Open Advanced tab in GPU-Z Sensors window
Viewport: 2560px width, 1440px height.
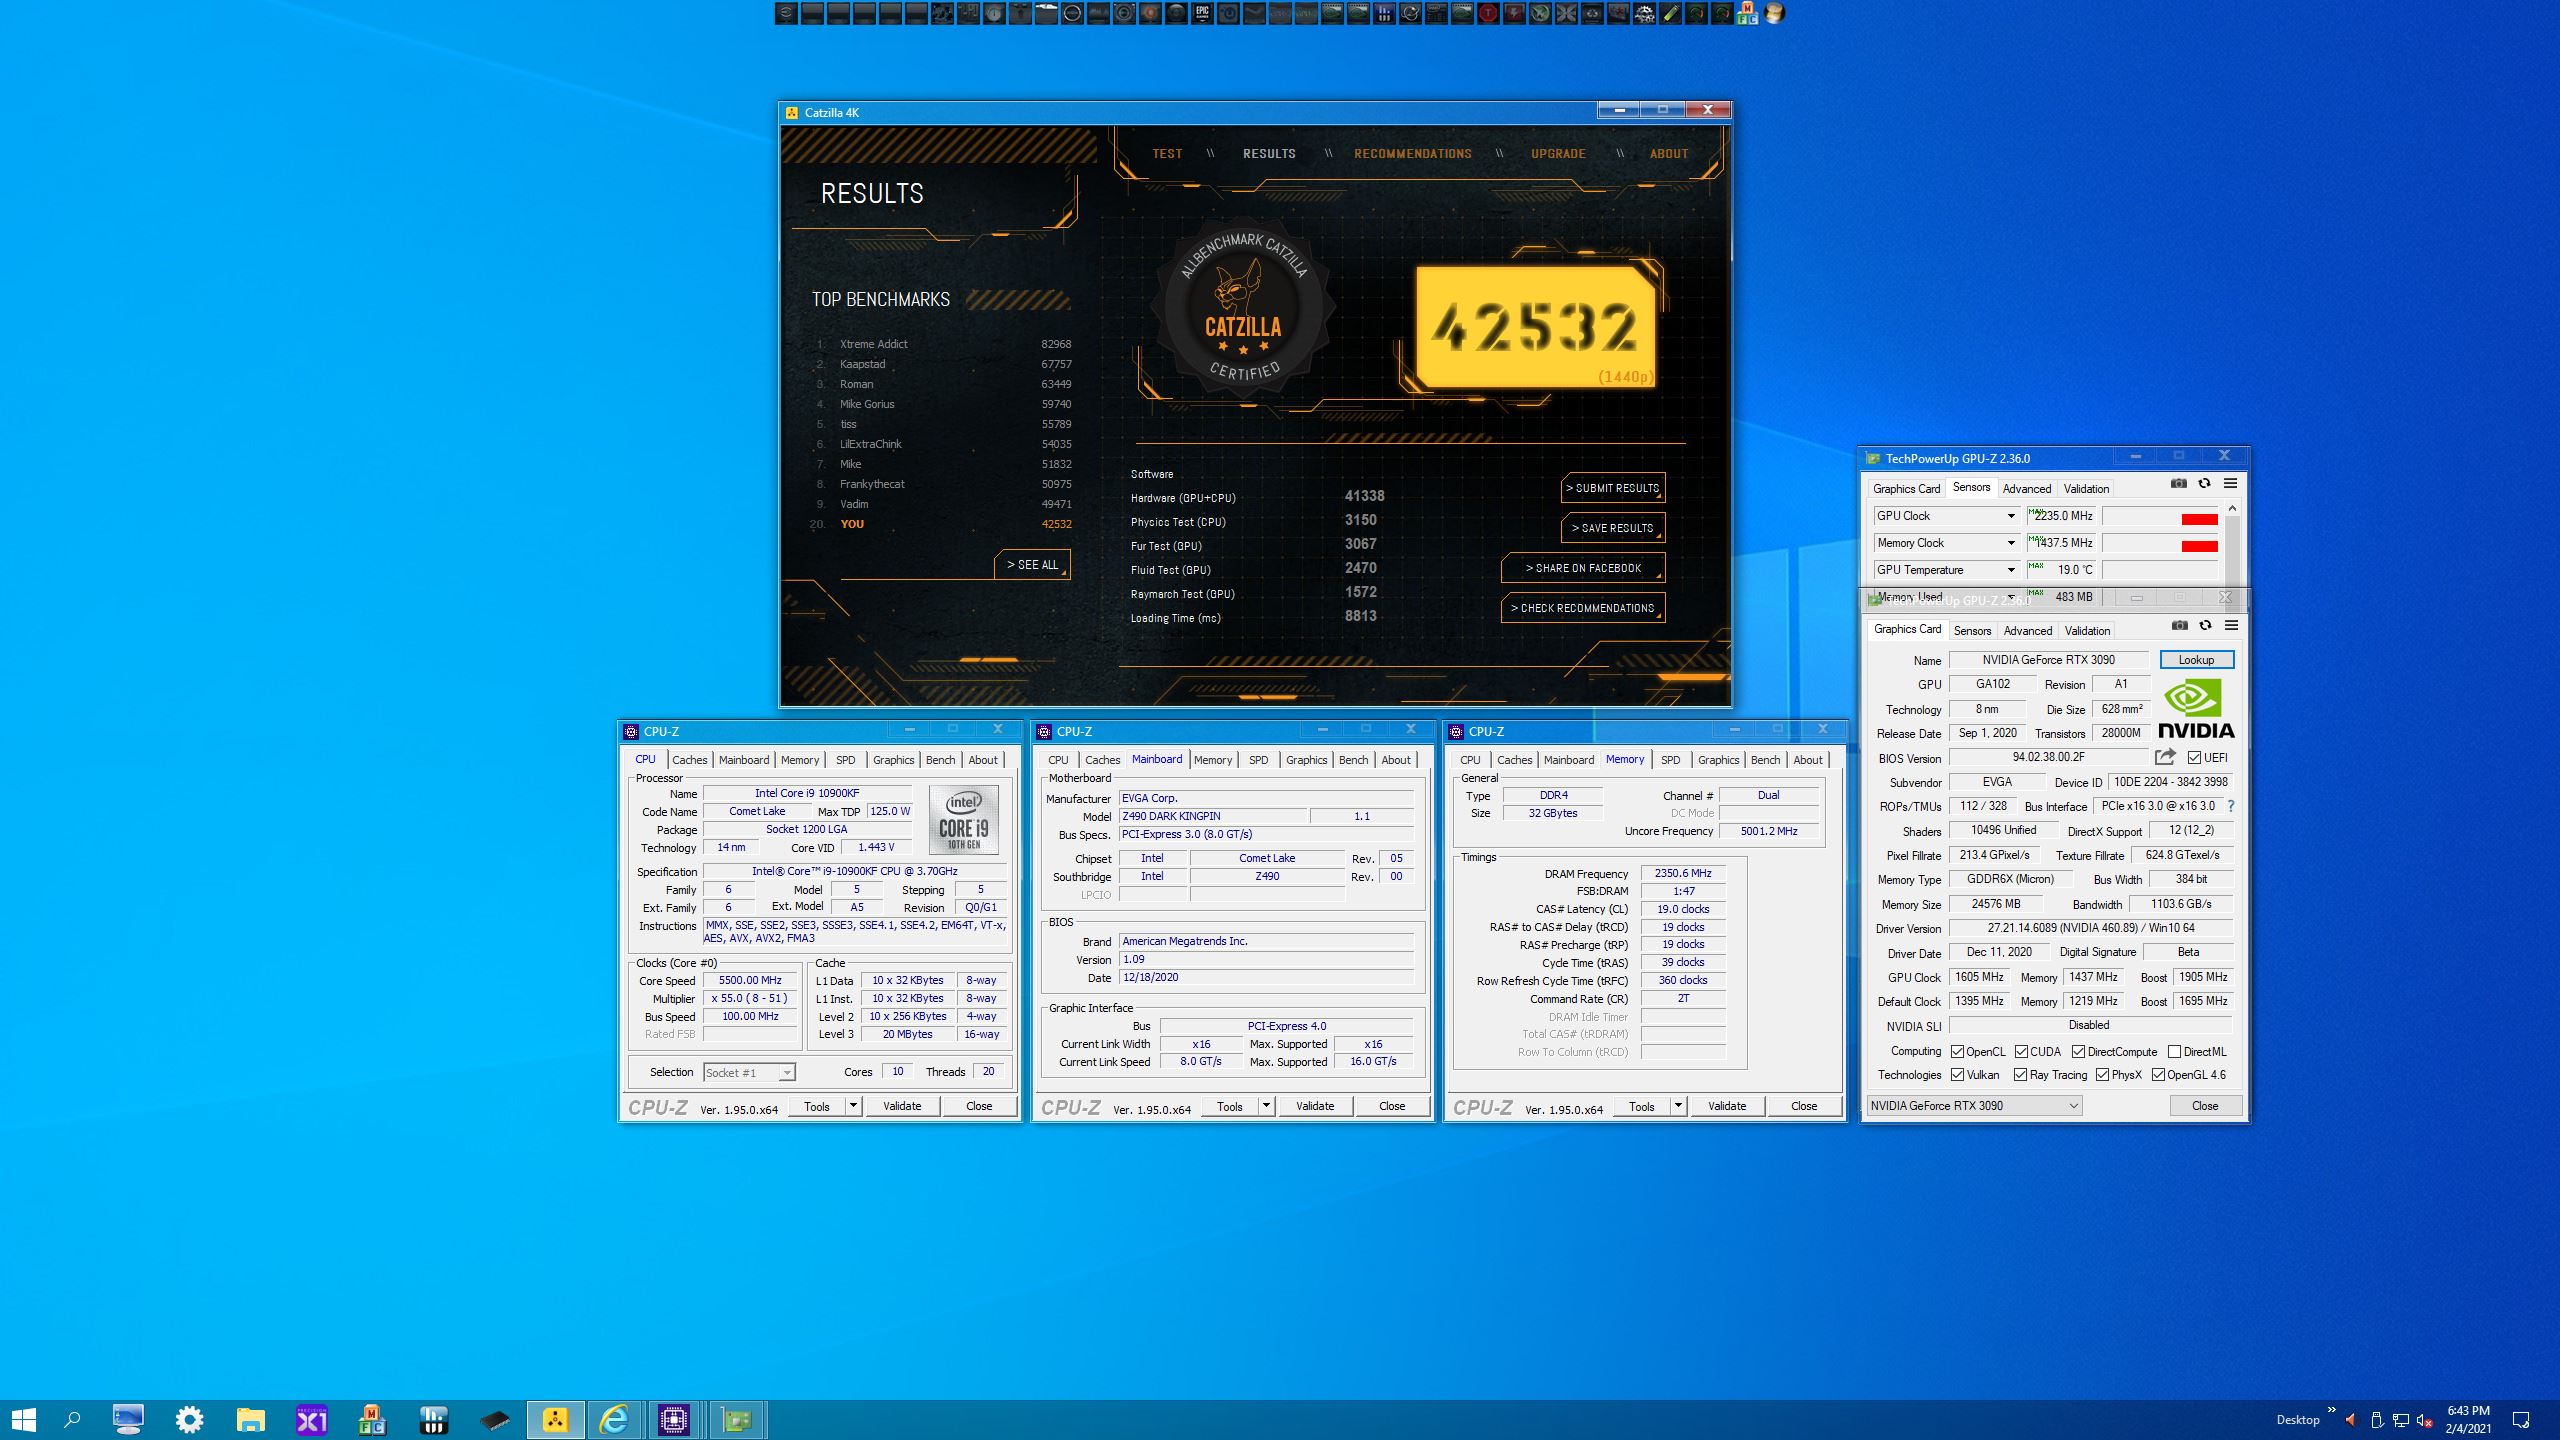pos(2027,489)
